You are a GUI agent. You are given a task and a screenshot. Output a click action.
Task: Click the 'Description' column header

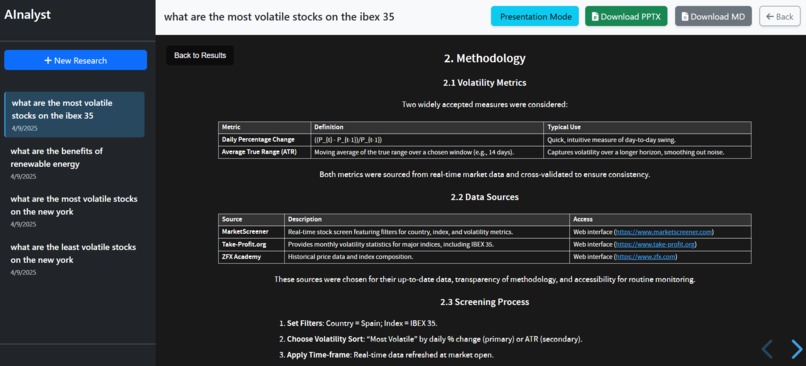[427, 219]
